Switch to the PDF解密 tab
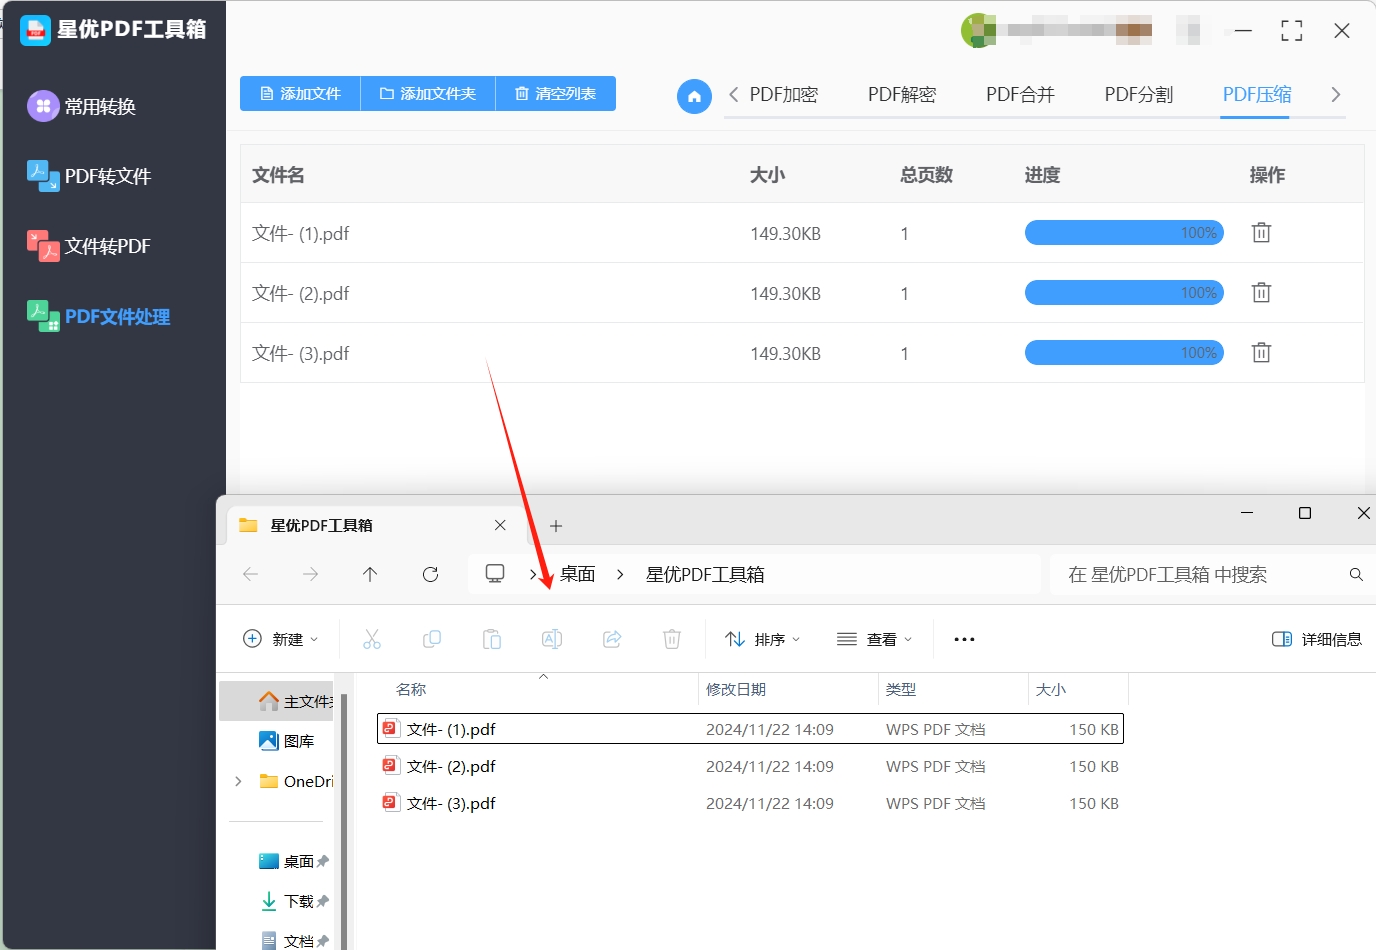Image resolution: width=1376 pixels, height=950 pixels. point(902,95)
